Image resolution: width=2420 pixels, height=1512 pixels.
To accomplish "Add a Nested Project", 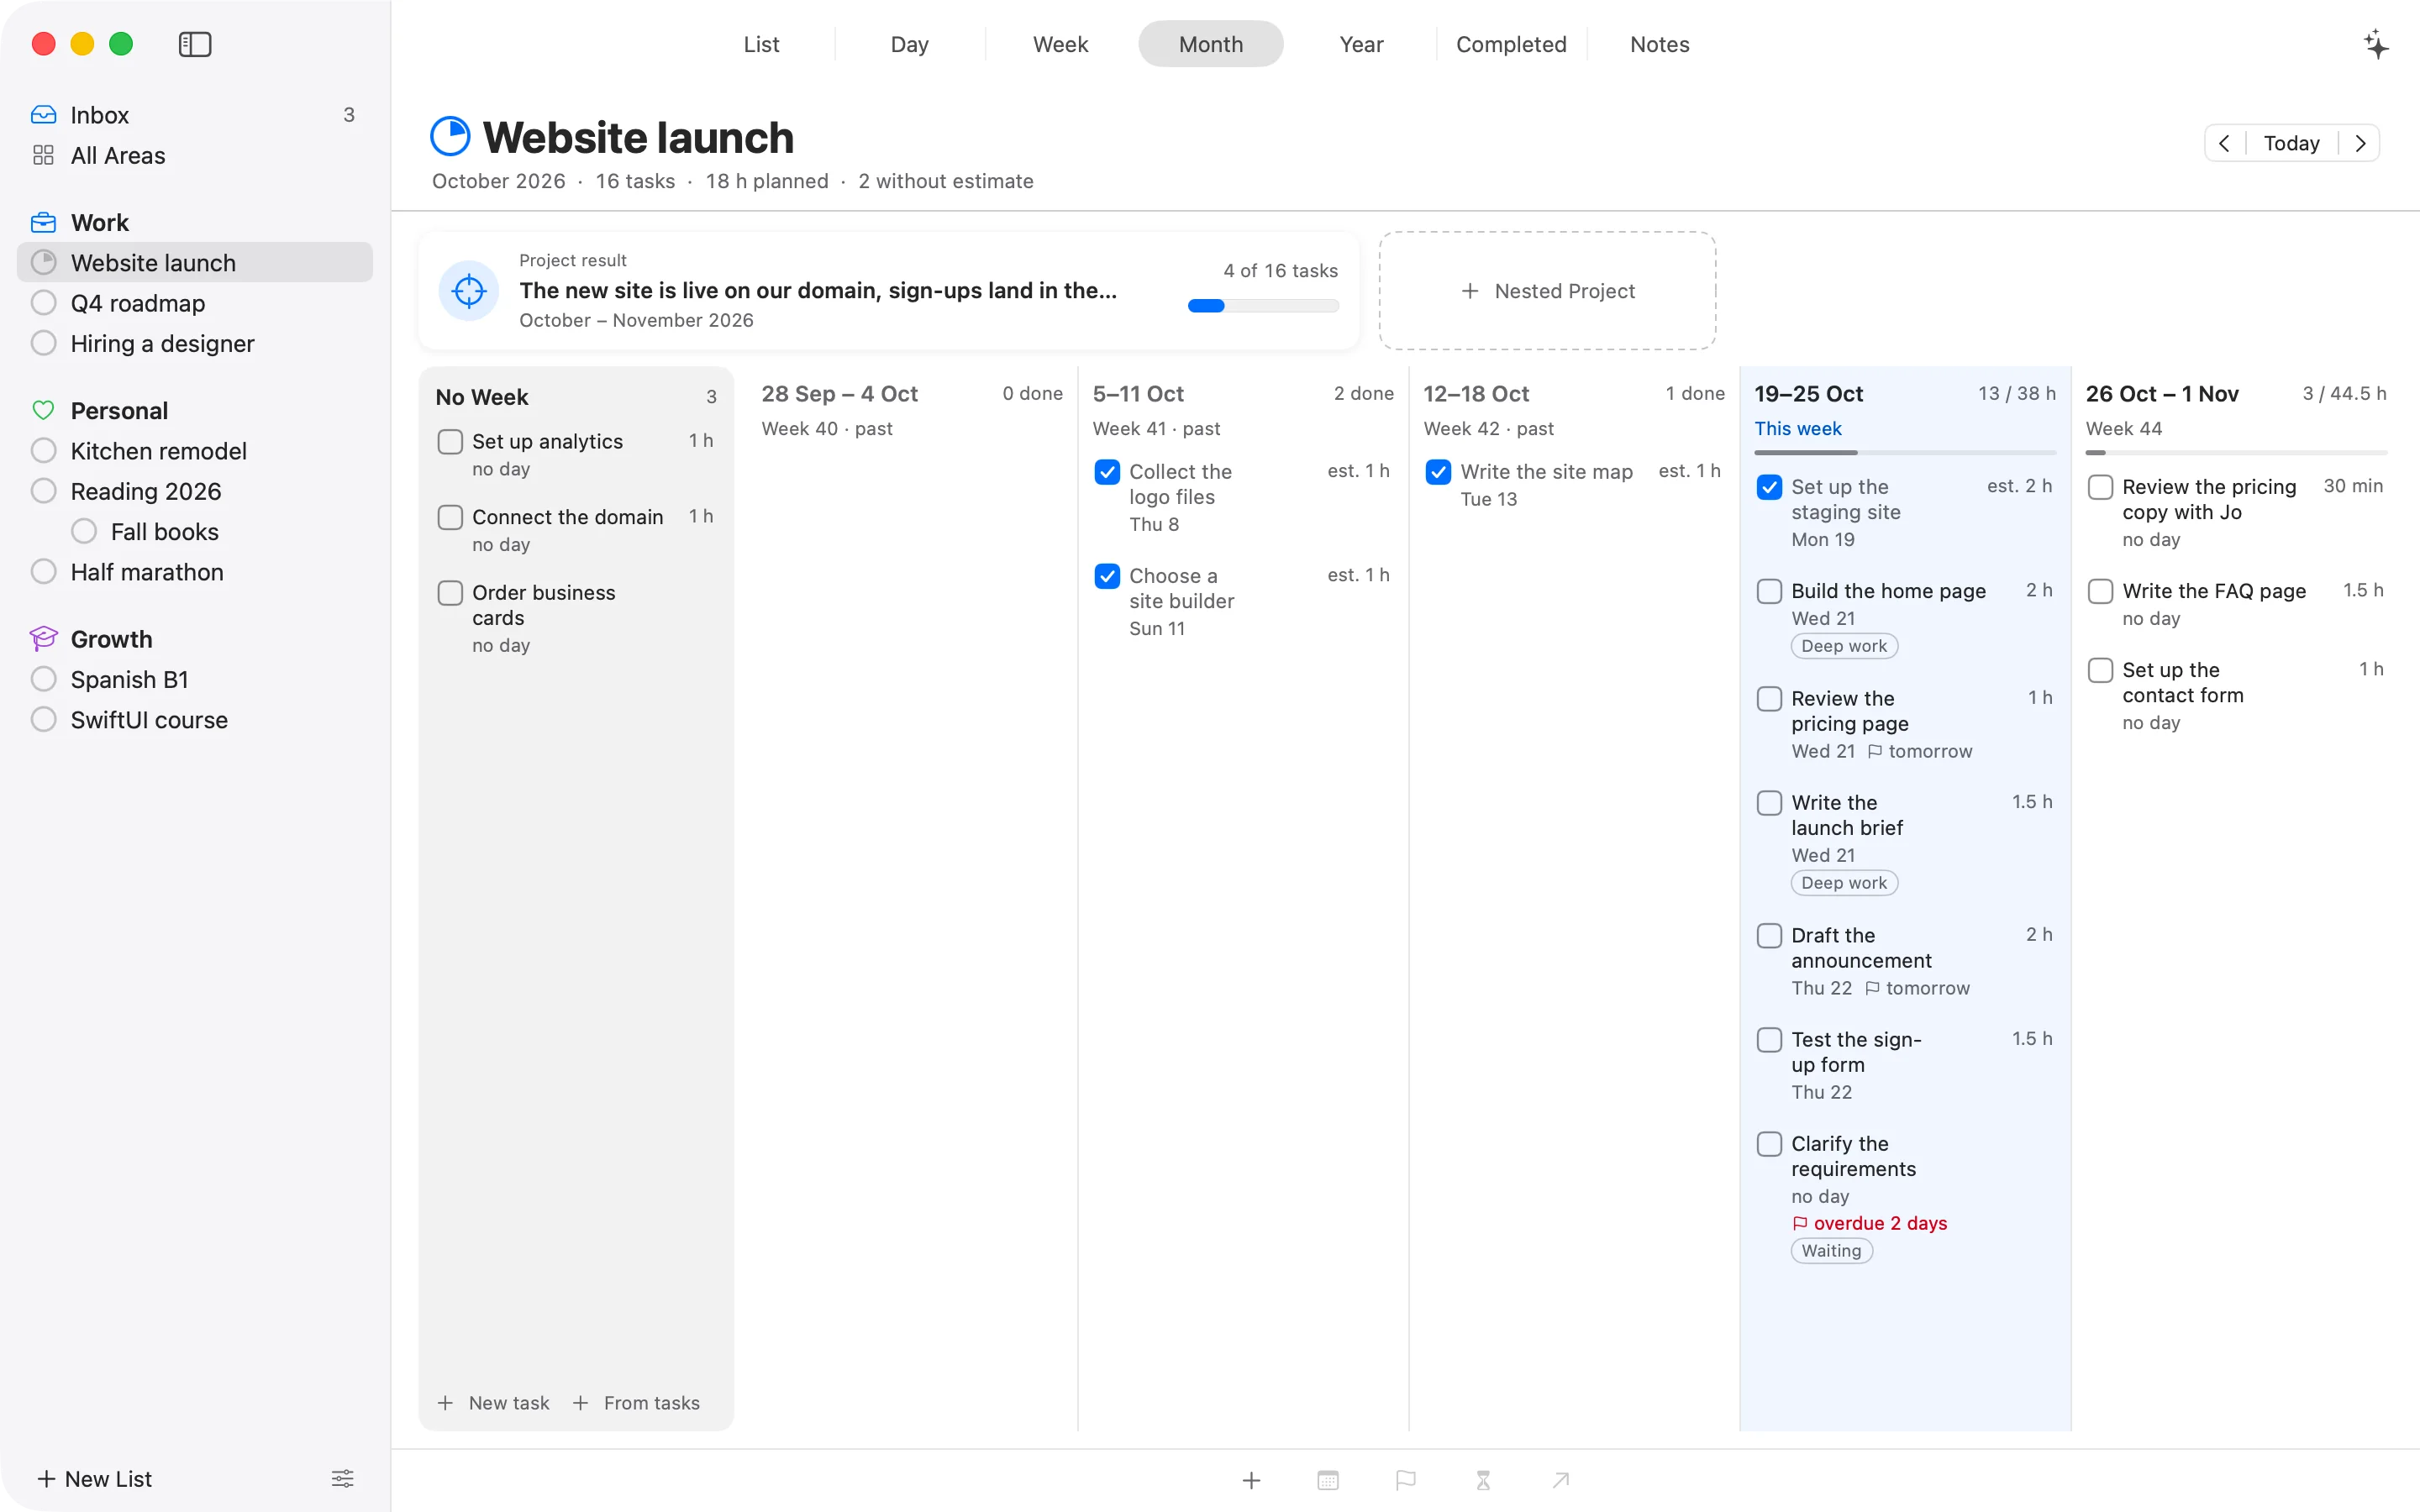I will [1547, 291].
